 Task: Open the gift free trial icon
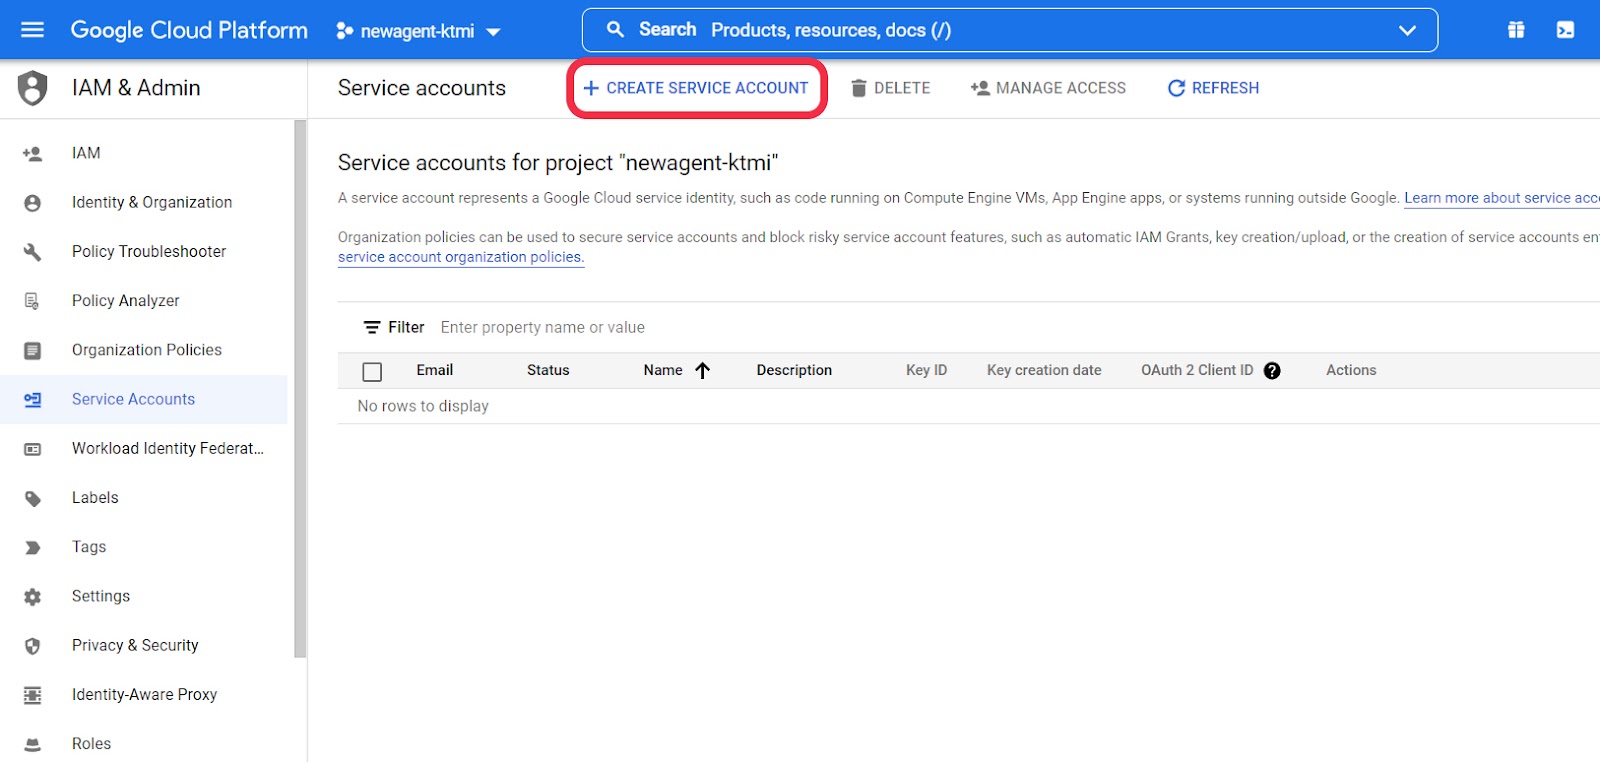click(1516, 30)
